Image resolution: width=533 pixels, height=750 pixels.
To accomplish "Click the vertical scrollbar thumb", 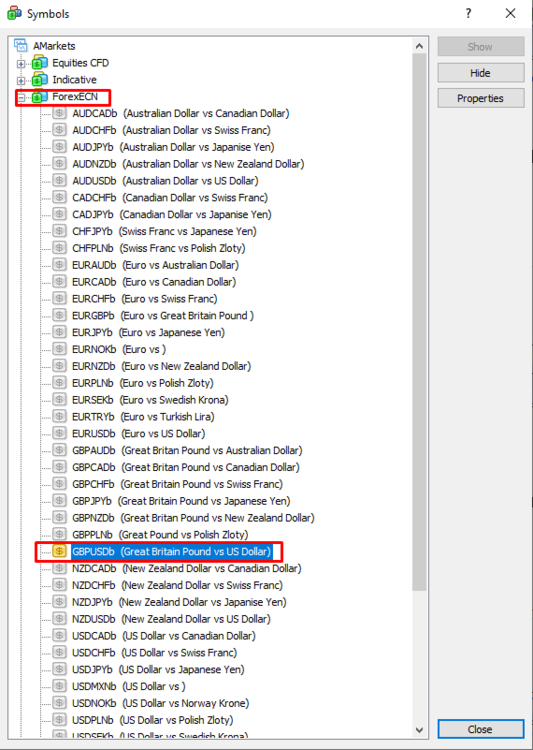I will pyautogui.click(x=419, y=322).
